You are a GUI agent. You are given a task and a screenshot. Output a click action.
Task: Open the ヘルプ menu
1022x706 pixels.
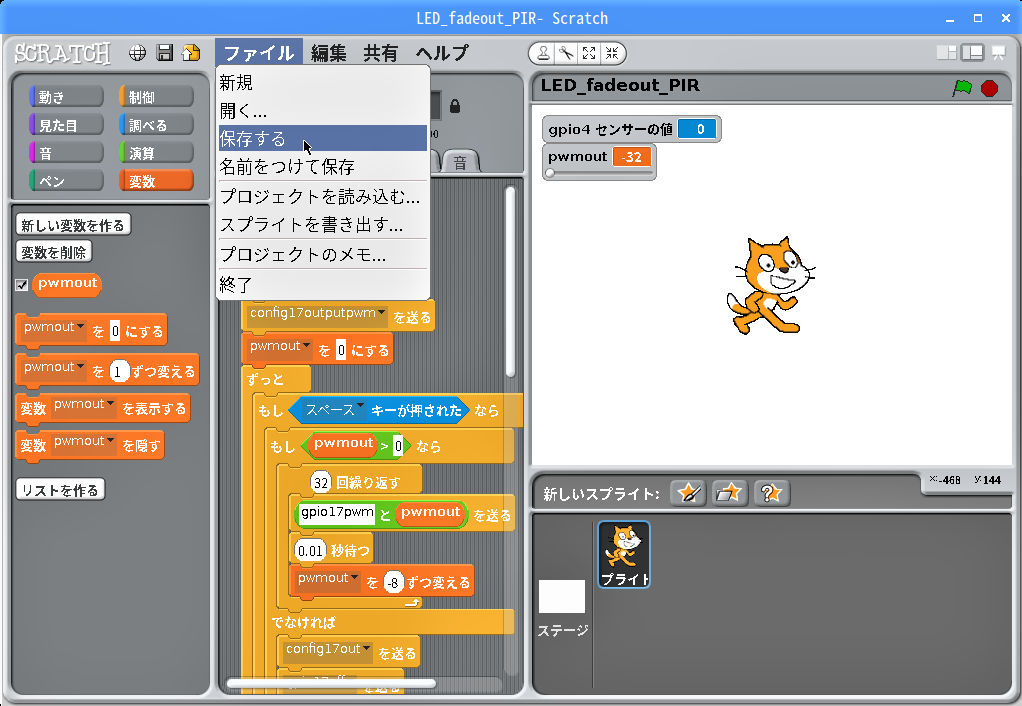point(442,53)
